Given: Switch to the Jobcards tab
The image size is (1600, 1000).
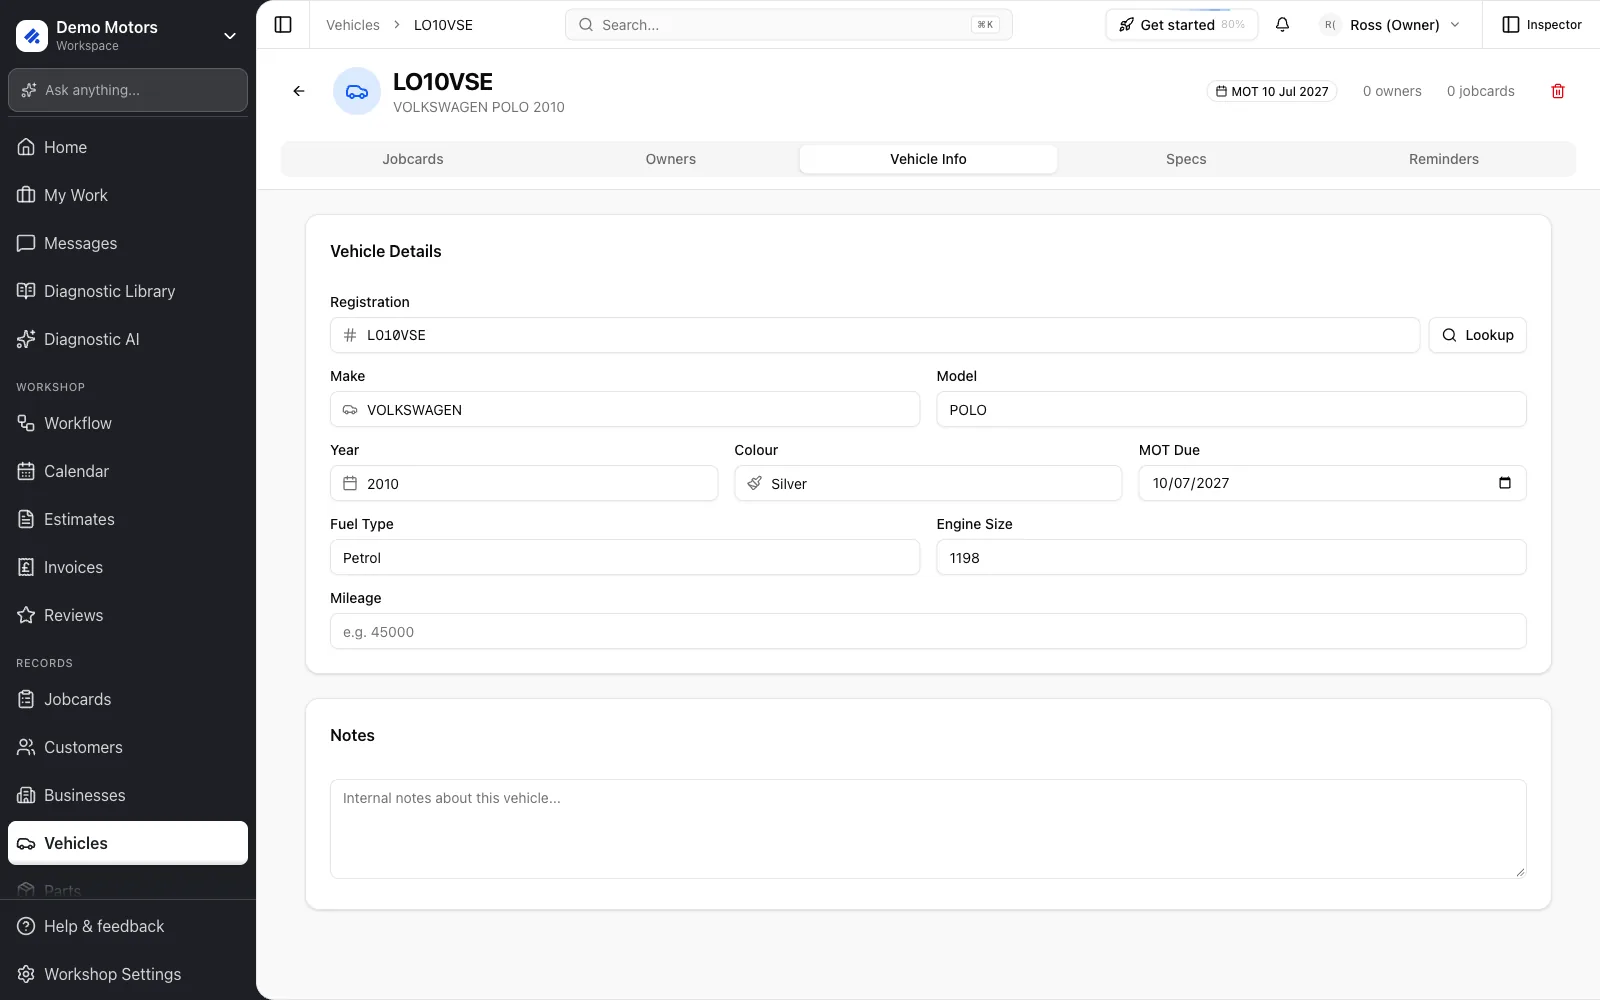Looking at the screenshot, I should (413, 159).
